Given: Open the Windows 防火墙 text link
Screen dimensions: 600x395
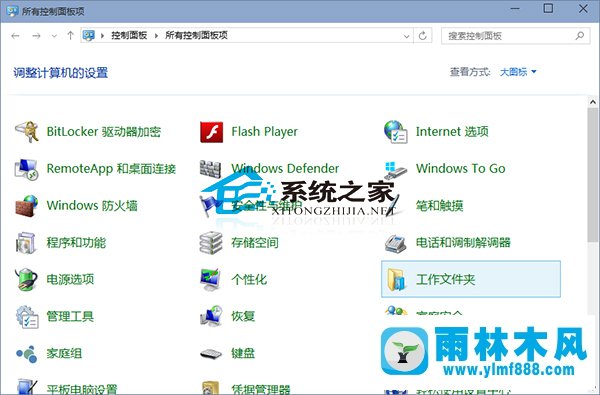Looking at the screenshot, I should 92,206.
